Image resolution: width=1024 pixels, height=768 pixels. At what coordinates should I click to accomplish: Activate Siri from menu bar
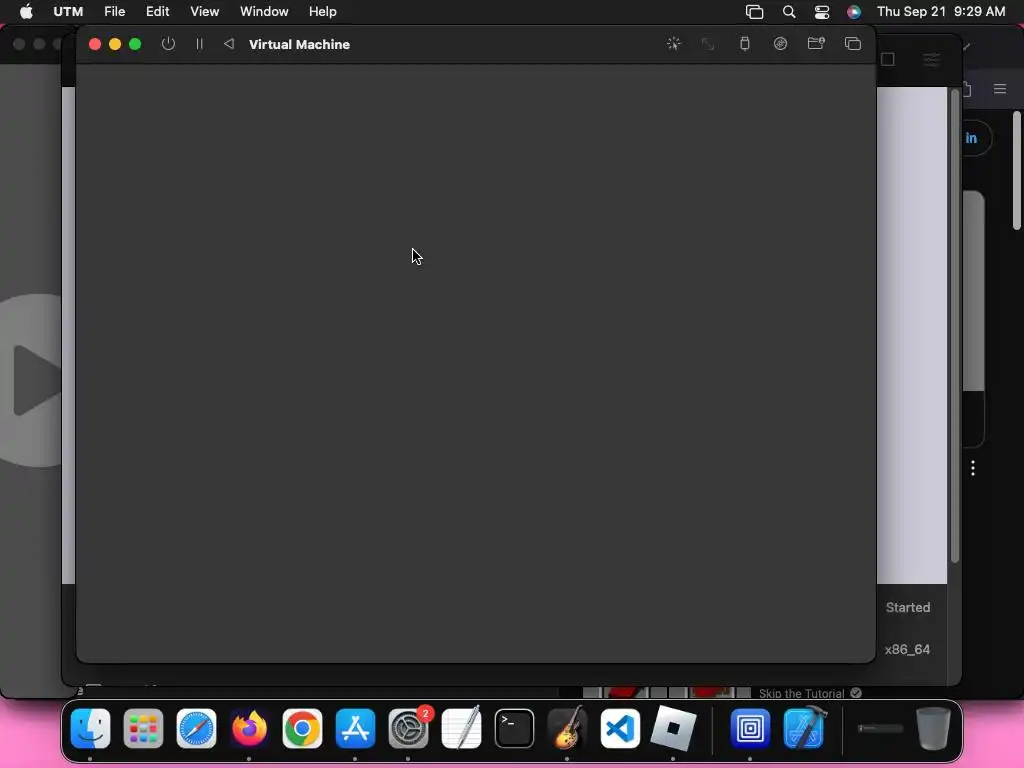854,12
